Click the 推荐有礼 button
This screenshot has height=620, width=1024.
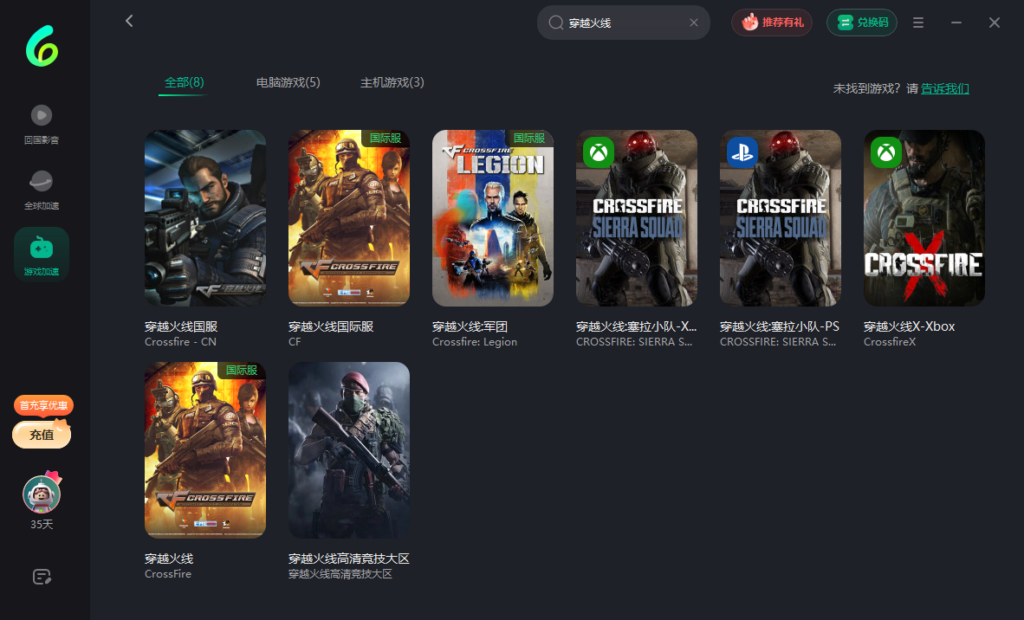772,22
